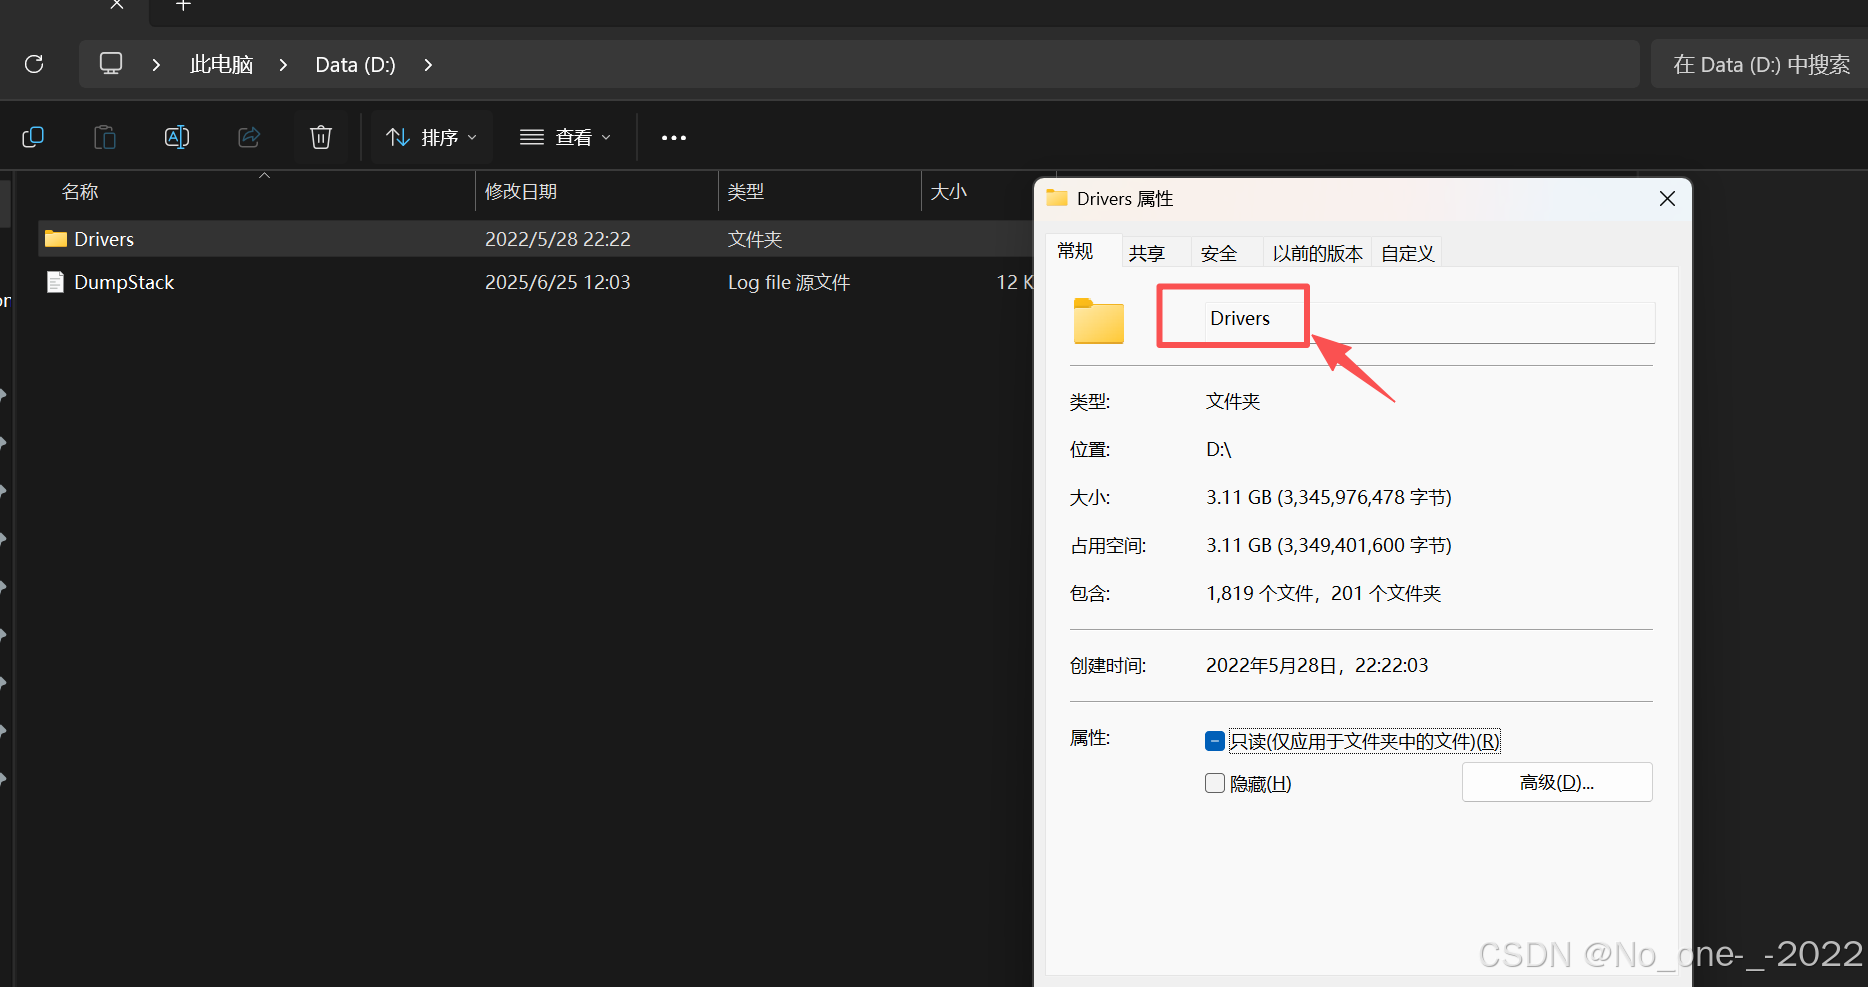The image size is (1868, 987).
Task: Click Data (D:) in the address bar
Action: (x=356, y=65)
